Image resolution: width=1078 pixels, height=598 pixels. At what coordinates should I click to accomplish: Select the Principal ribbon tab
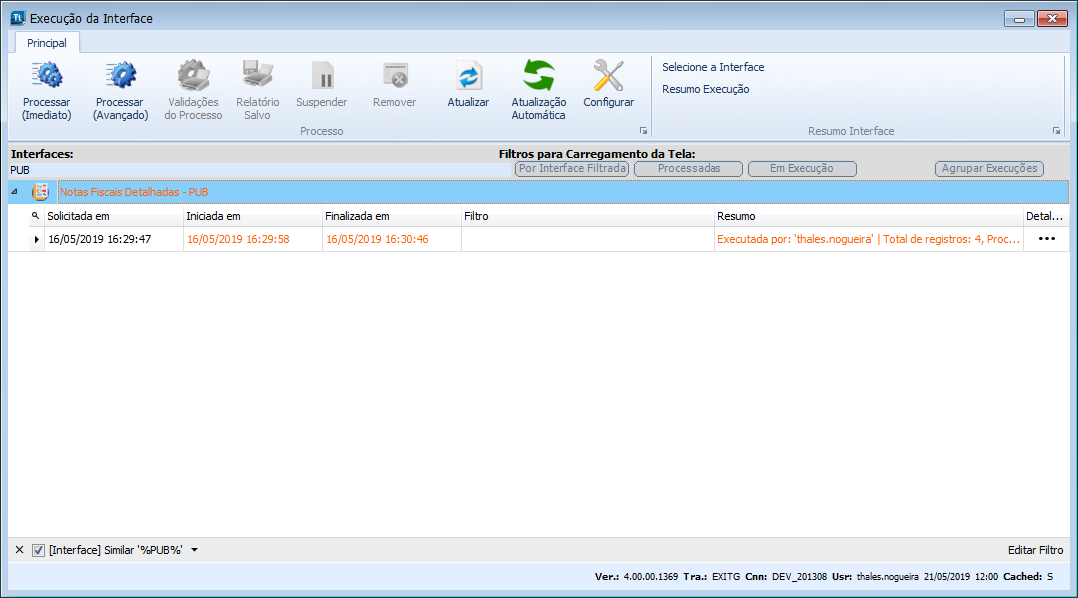pyautogui.click(x=47, y=43)
